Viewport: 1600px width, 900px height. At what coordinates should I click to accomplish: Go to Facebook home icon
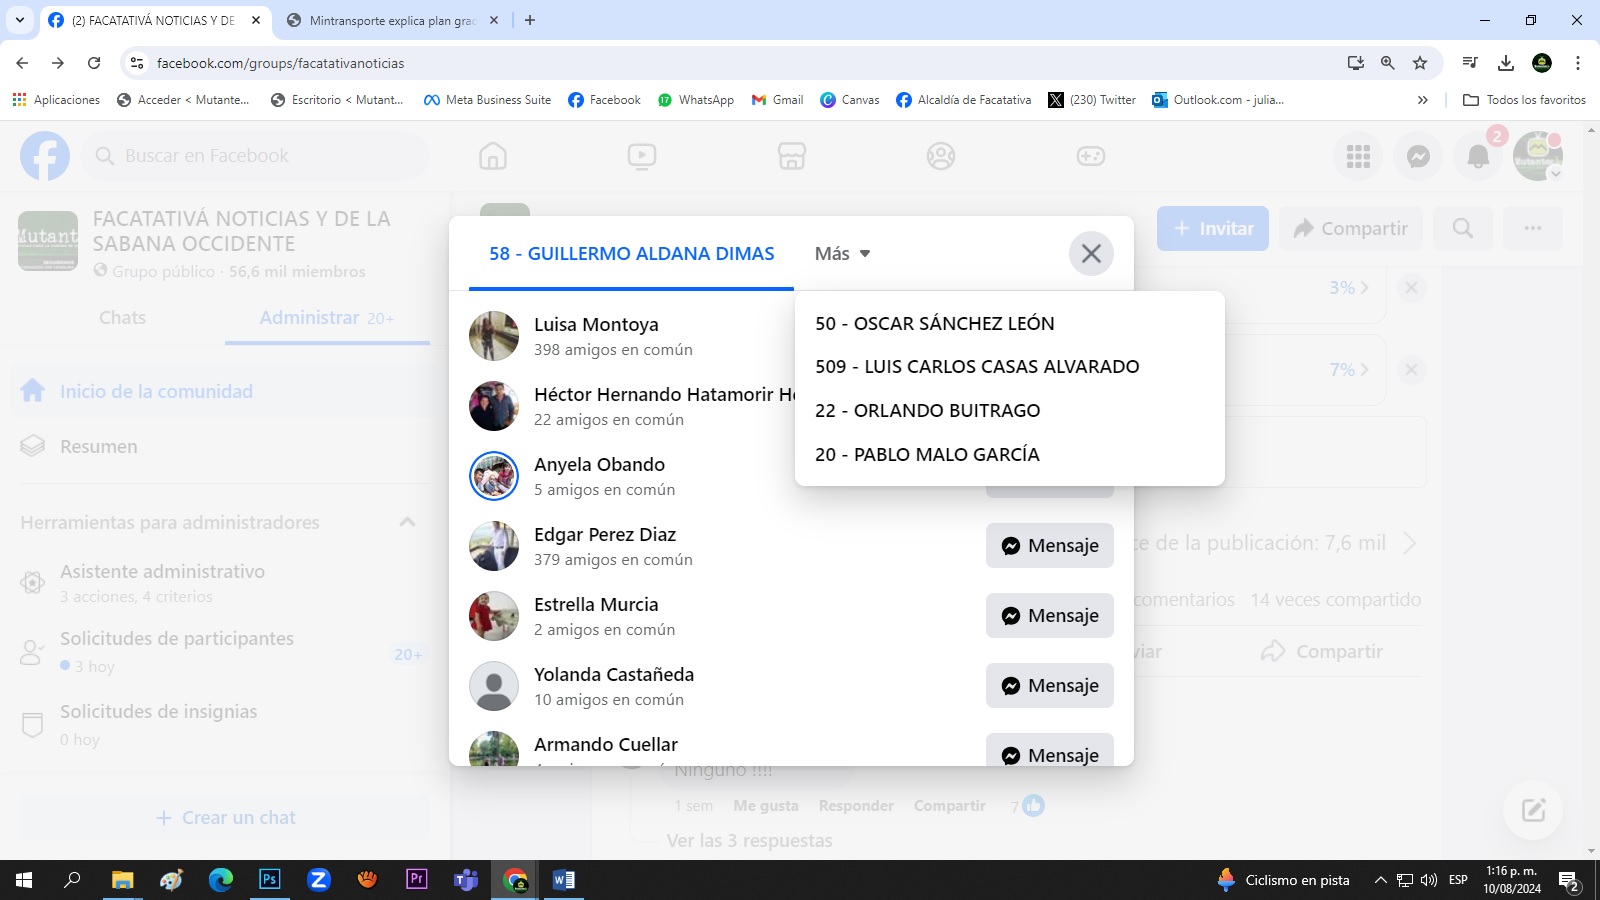click(493, 156)
